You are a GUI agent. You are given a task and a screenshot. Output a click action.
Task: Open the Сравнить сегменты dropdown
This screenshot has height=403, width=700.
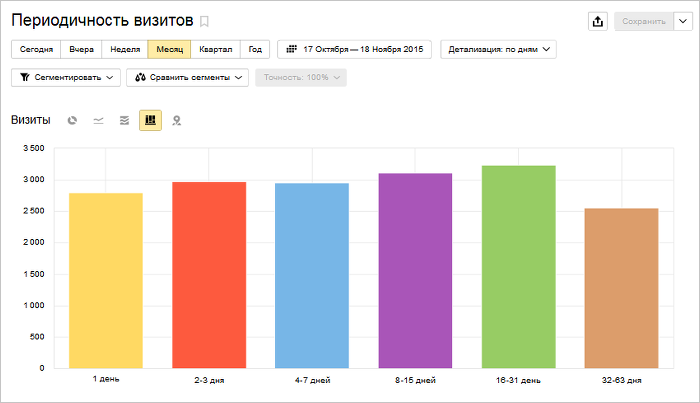click(187, 77)
